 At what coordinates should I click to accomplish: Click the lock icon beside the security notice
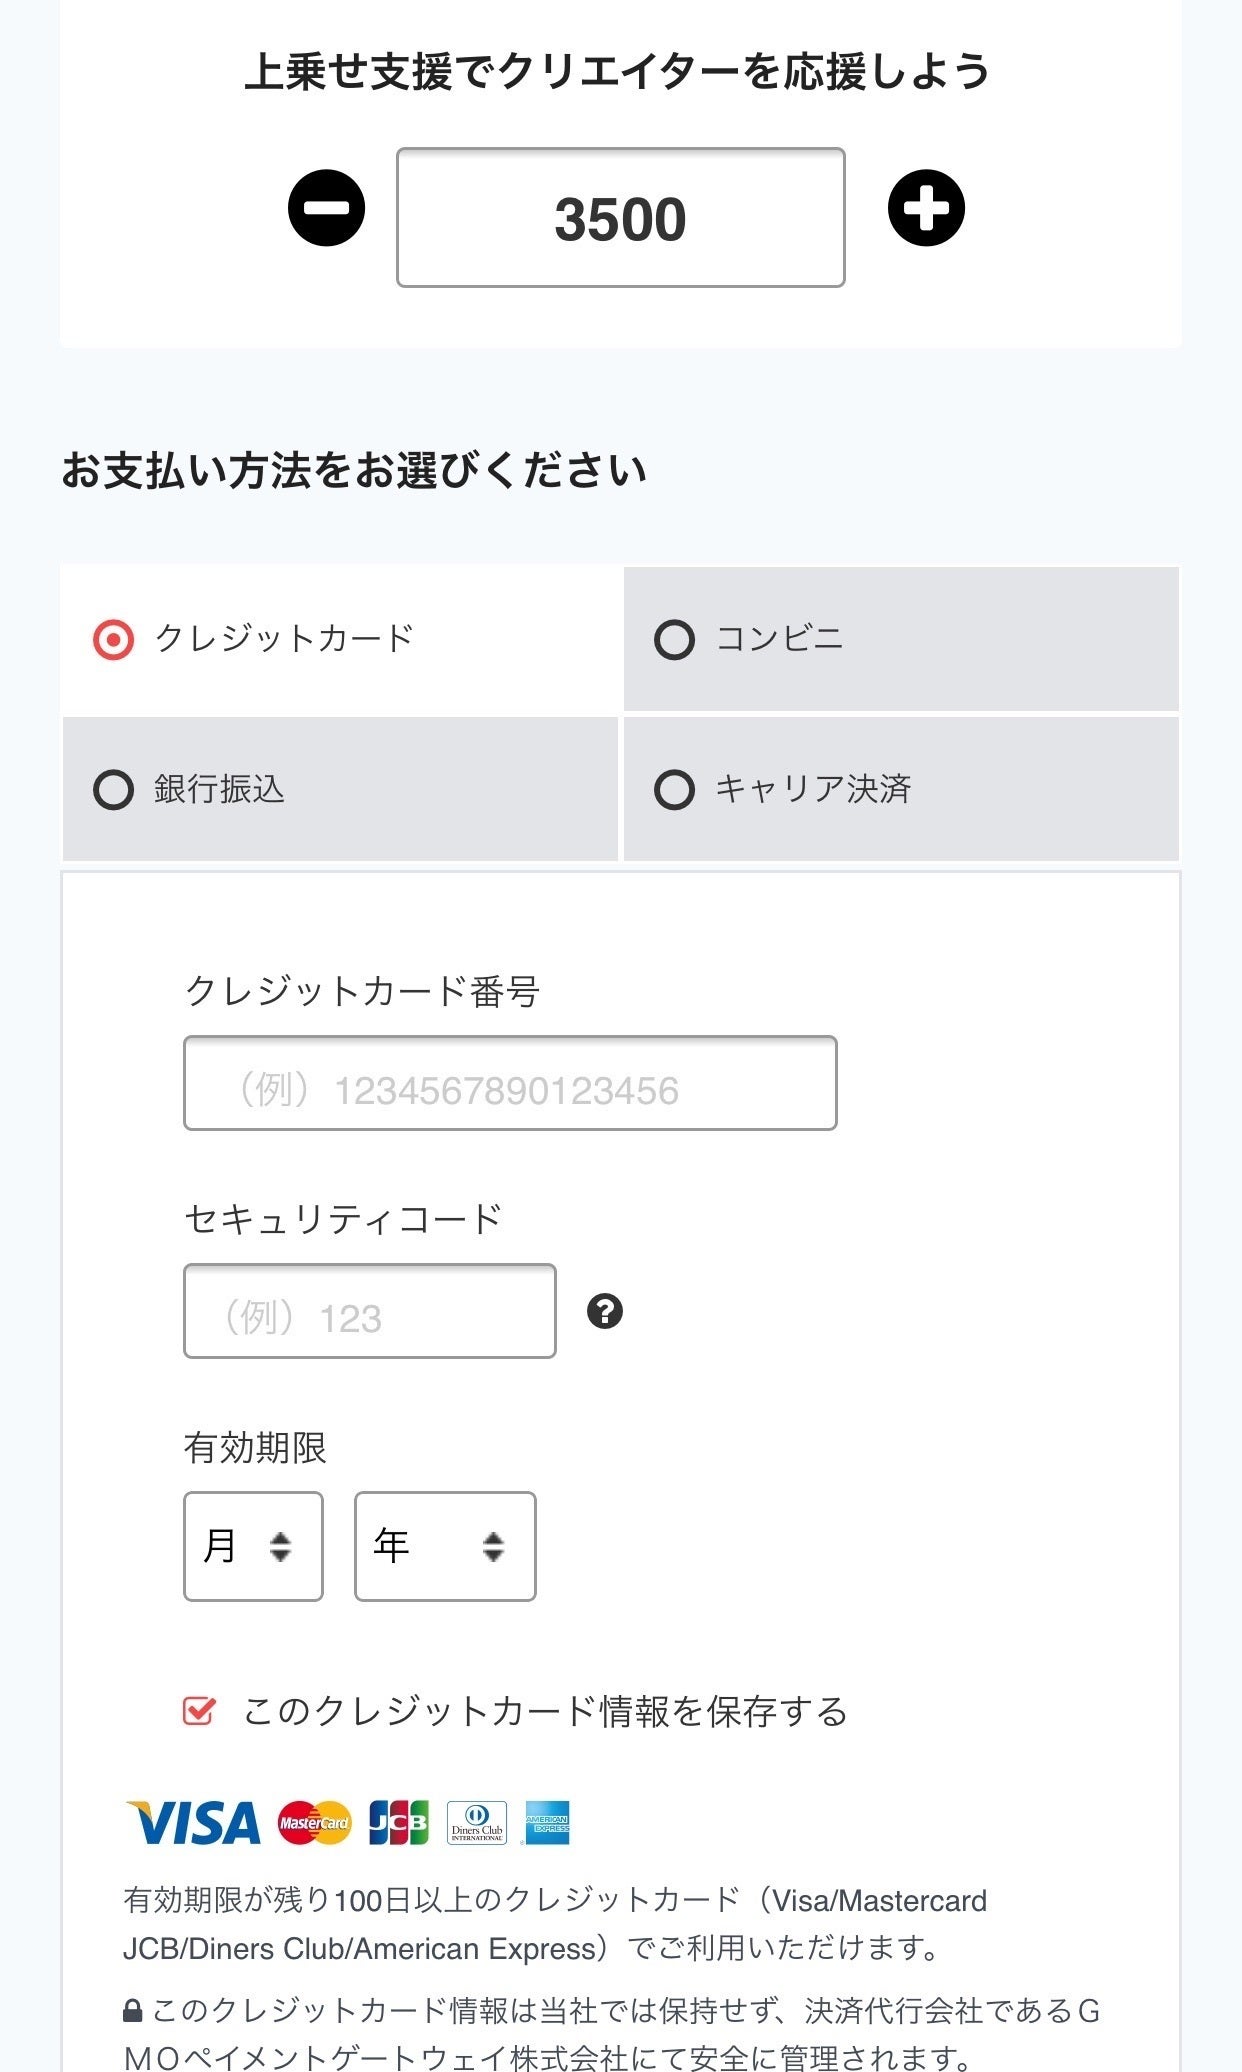tap(132, 2010)
